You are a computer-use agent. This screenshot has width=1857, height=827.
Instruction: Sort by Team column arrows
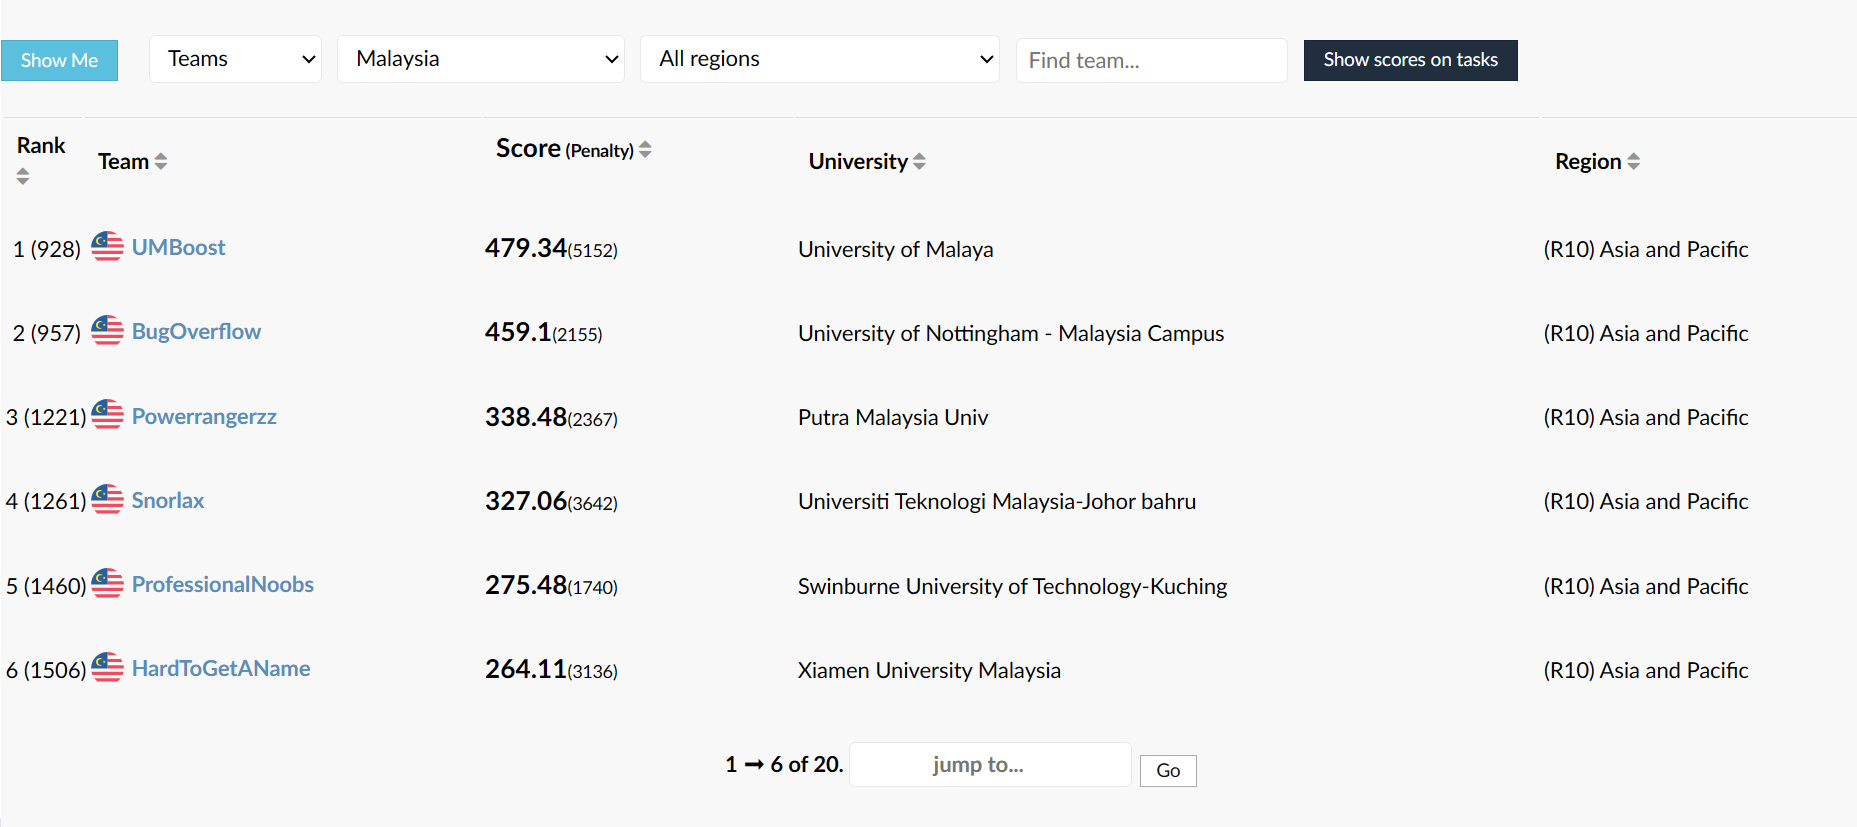(x=161, y=161)
